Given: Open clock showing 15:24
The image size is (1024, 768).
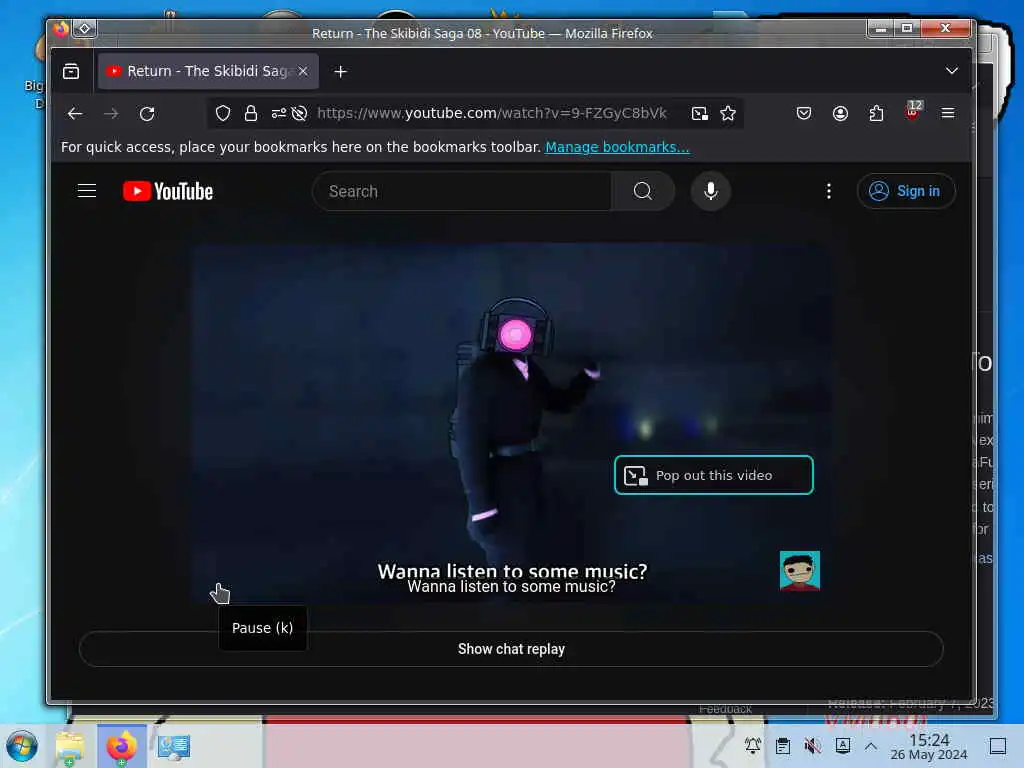Looking at the screenshot, I should coord(929,746).
